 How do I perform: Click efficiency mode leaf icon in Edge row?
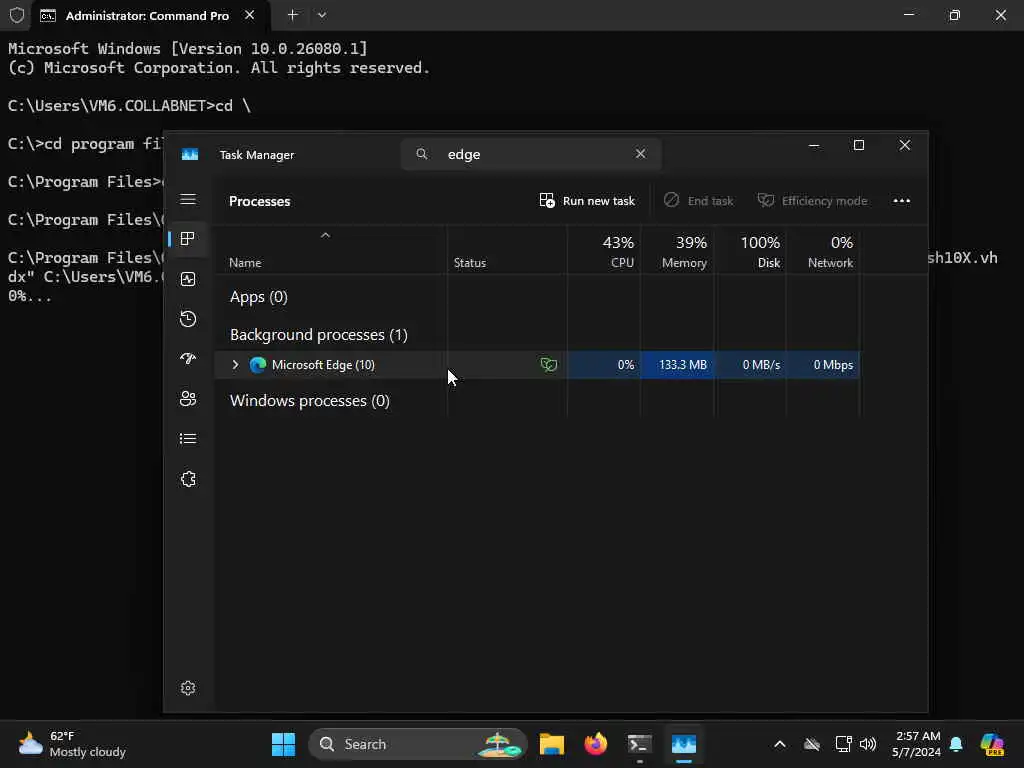point(549,365)
